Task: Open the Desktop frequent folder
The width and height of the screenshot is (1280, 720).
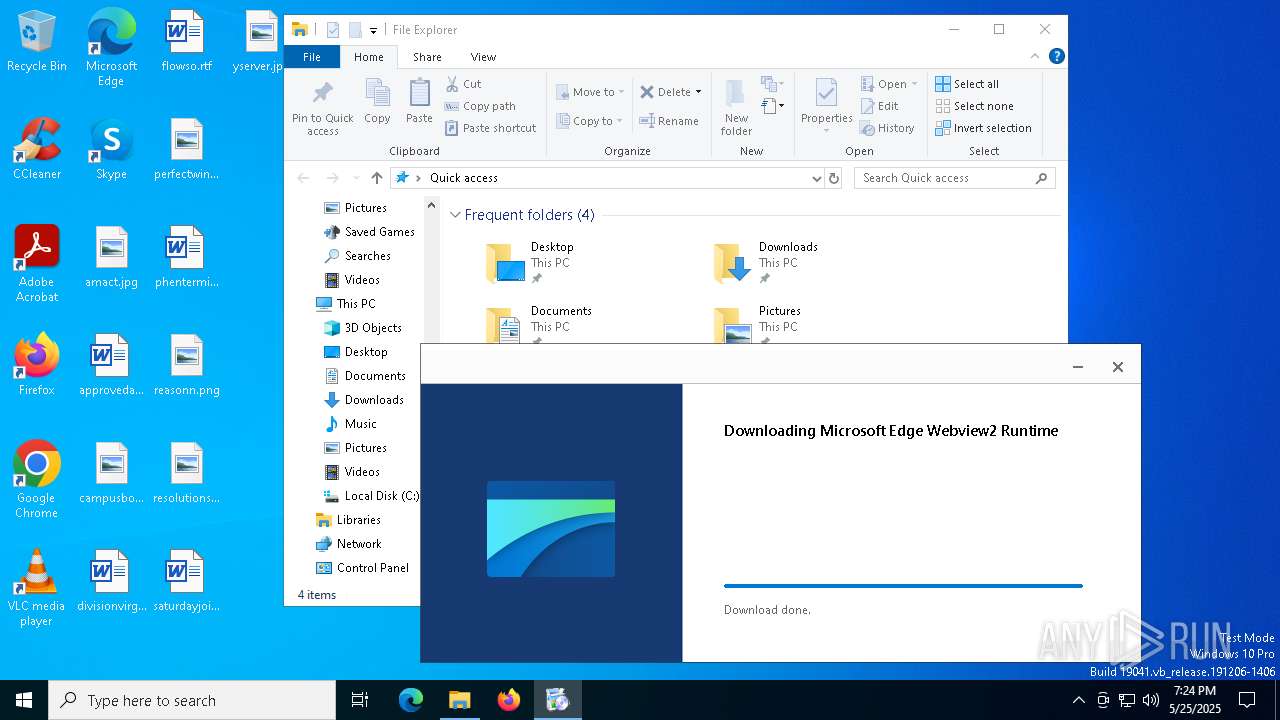Action: coord(530,262)
